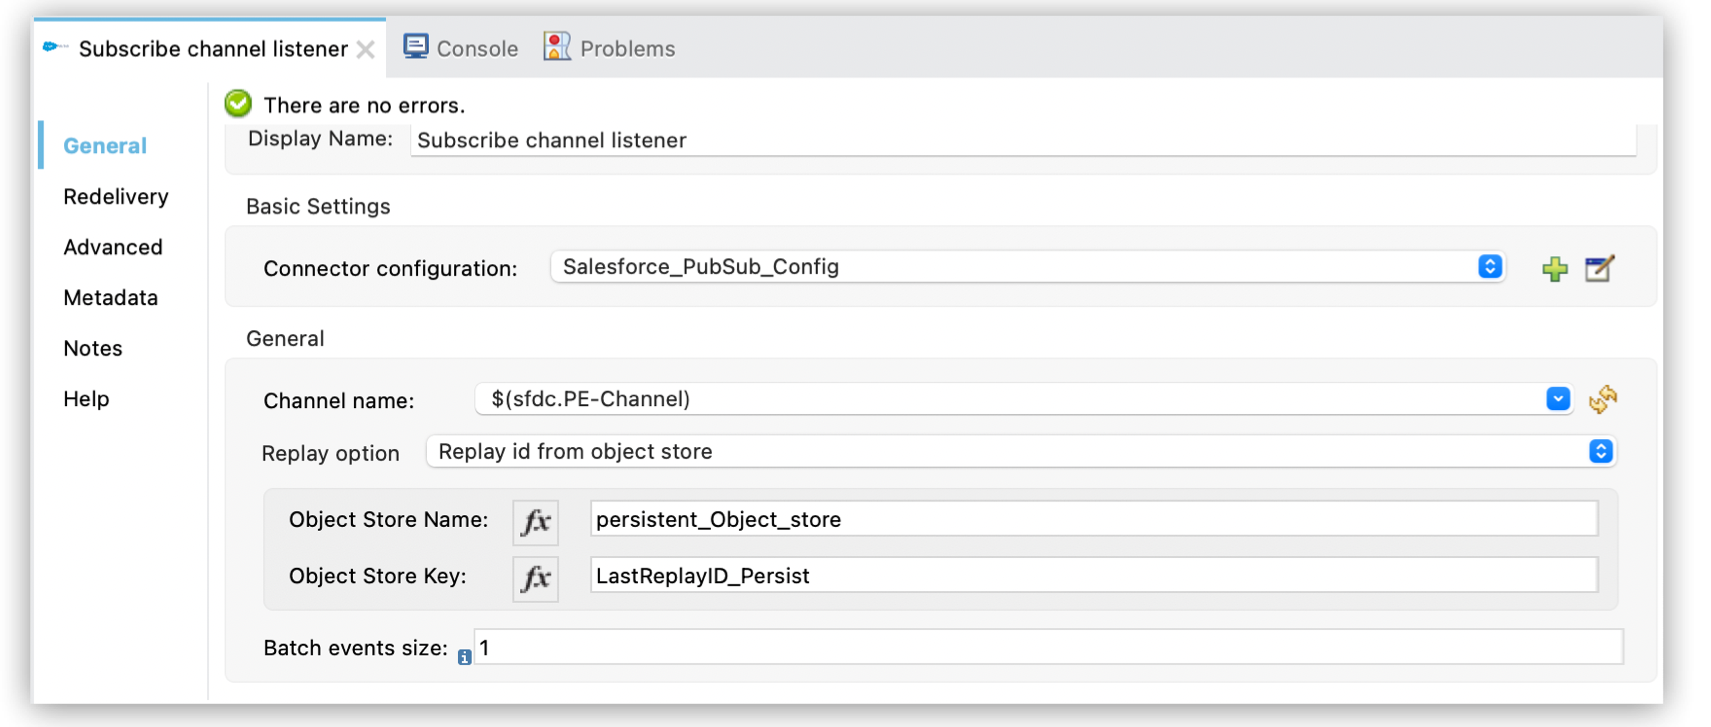The height and width of the screenshot is (727, 1711).
Task: Click the Batch events size info icon
Action: click(464, 657)
